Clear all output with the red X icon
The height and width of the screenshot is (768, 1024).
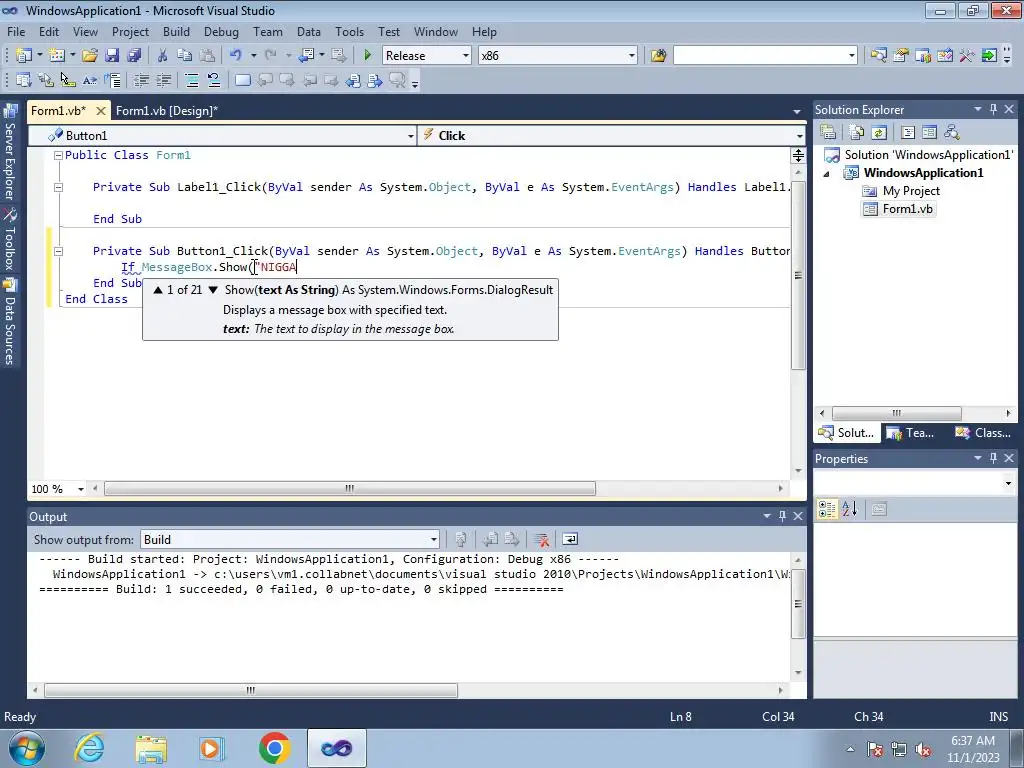541,539
